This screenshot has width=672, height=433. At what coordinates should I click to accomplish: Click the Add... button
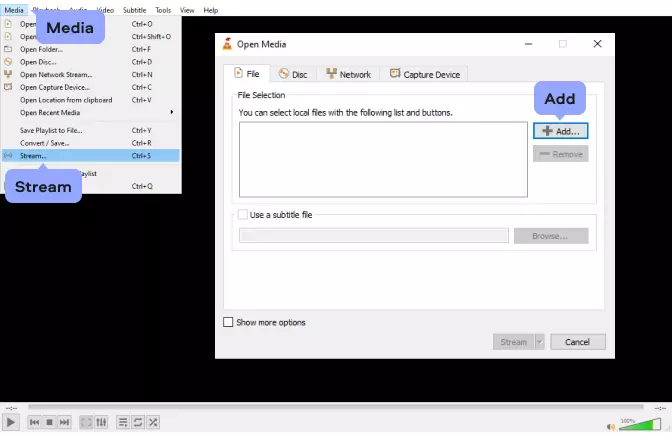[561, 131]
